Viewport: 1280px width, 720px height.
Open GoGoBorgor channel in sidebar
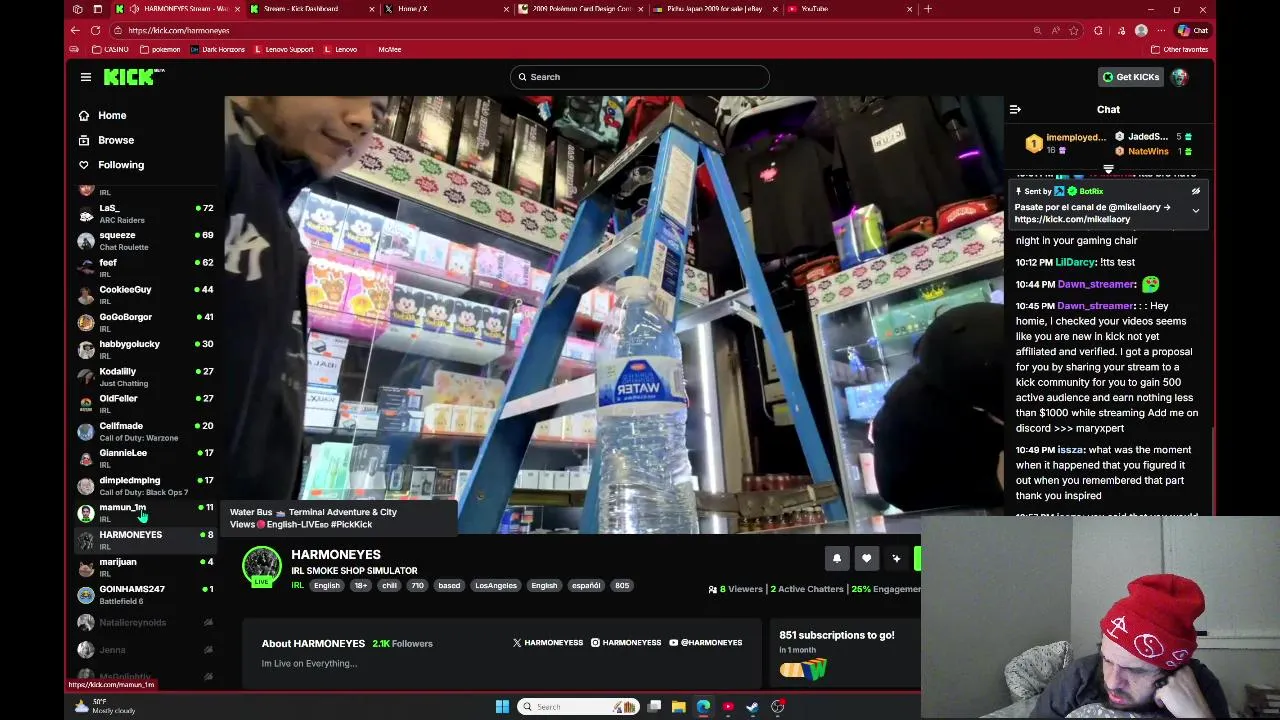(x=146, y=322)
